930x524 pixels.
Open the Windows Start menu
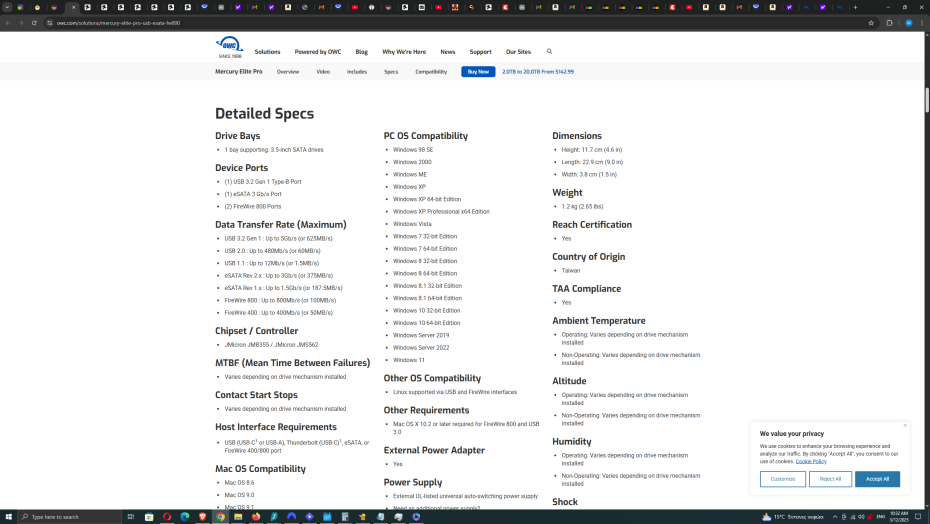point(8,516)
